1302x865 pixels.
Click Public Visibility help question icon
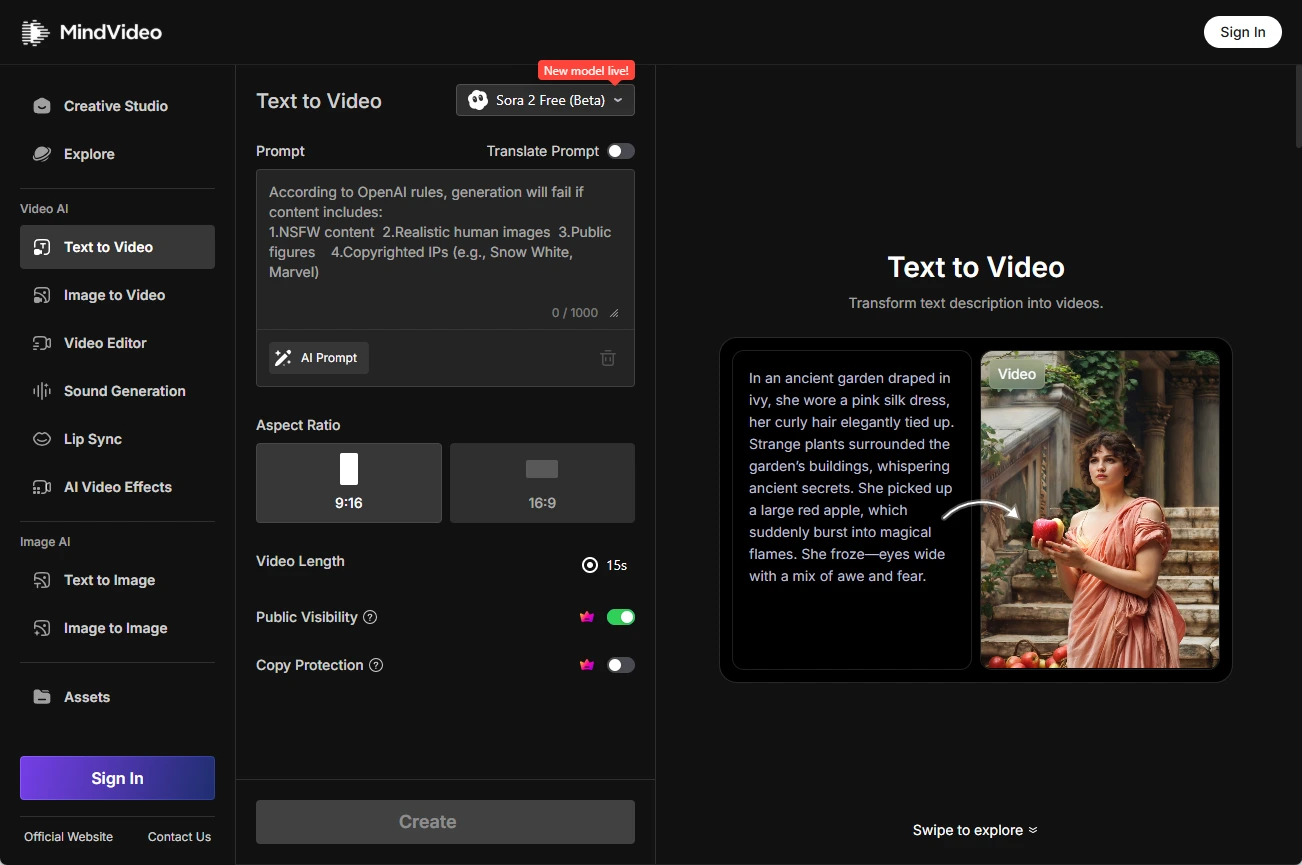pyautogui.click(x=370, y=617)
